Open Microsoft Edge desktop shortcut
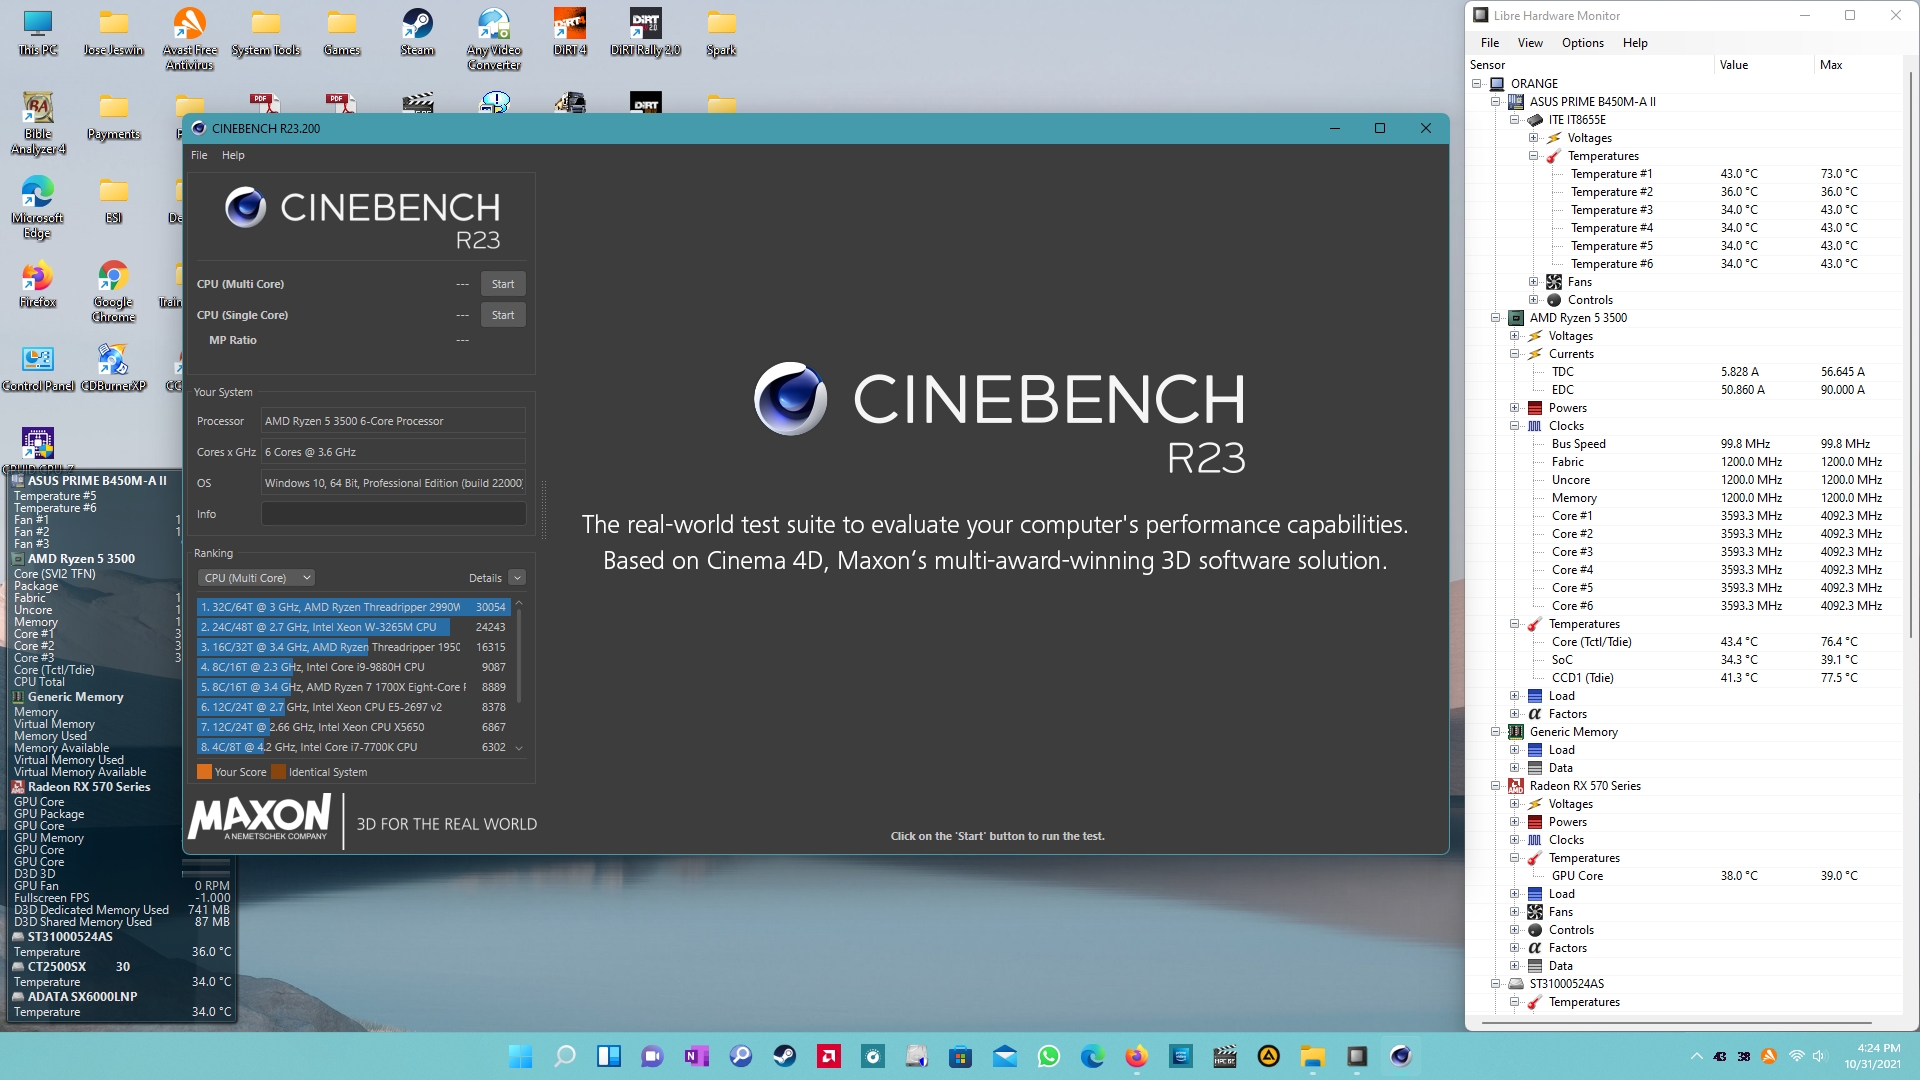The image size is (1920, 1080). coord(37,208)
